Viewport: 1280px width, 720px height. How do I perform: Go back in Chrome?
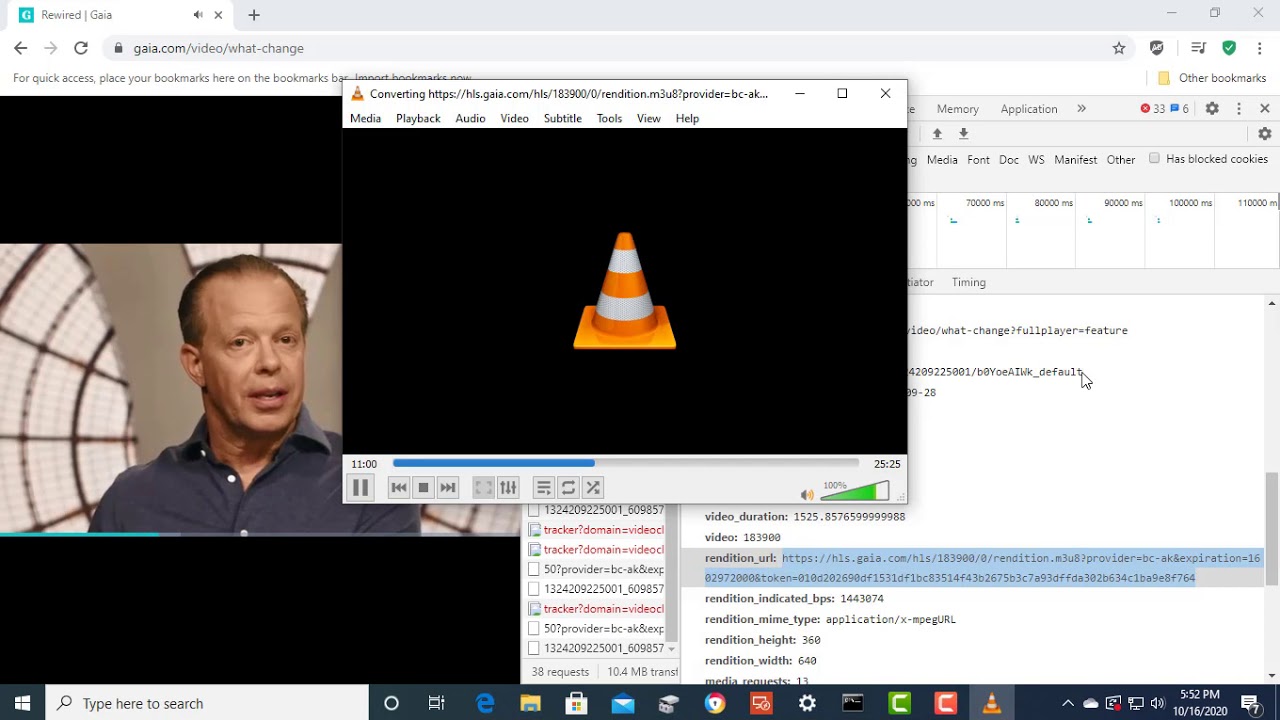tap(21, 48)
